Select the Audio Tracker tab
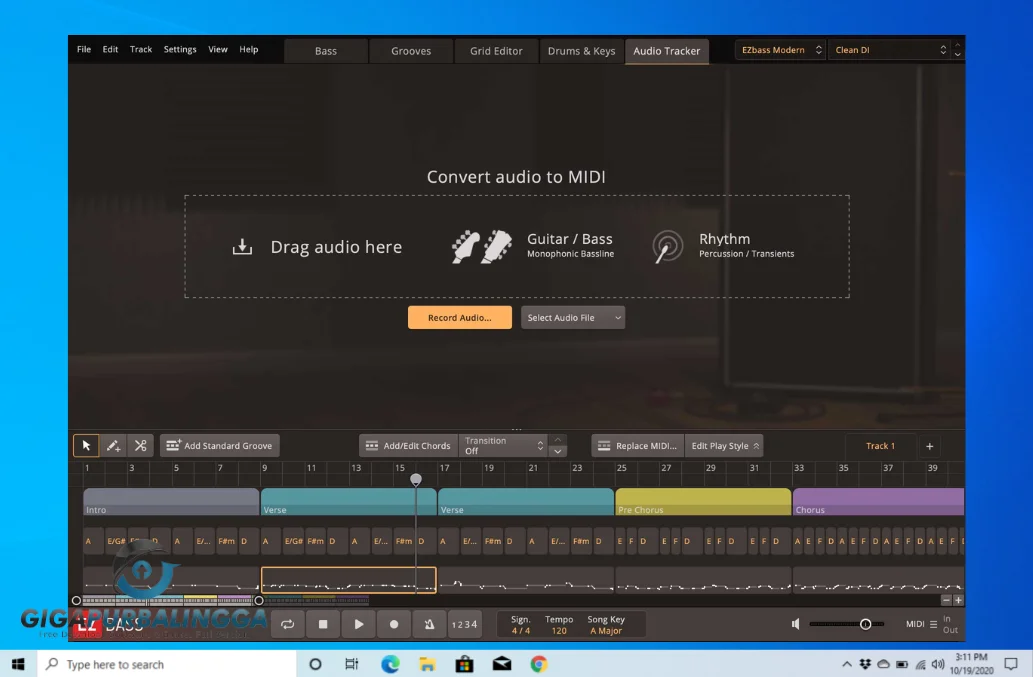 [x=667, y=51]
